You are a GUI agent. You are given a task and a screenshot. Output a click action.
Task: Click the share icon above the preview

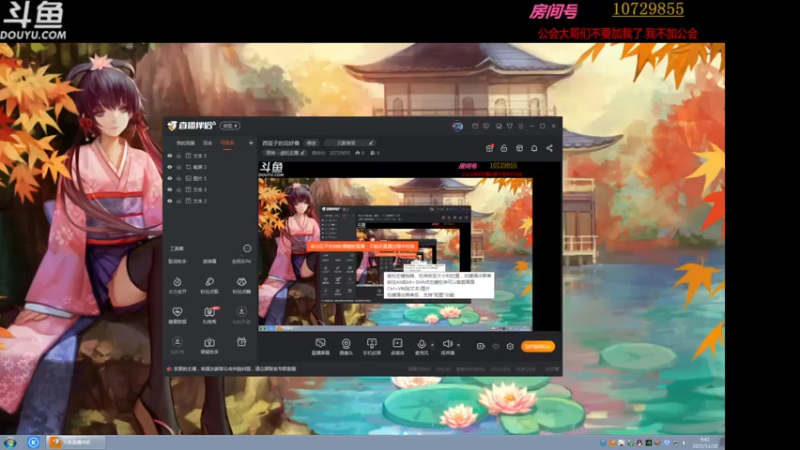[x=549, y=148]
